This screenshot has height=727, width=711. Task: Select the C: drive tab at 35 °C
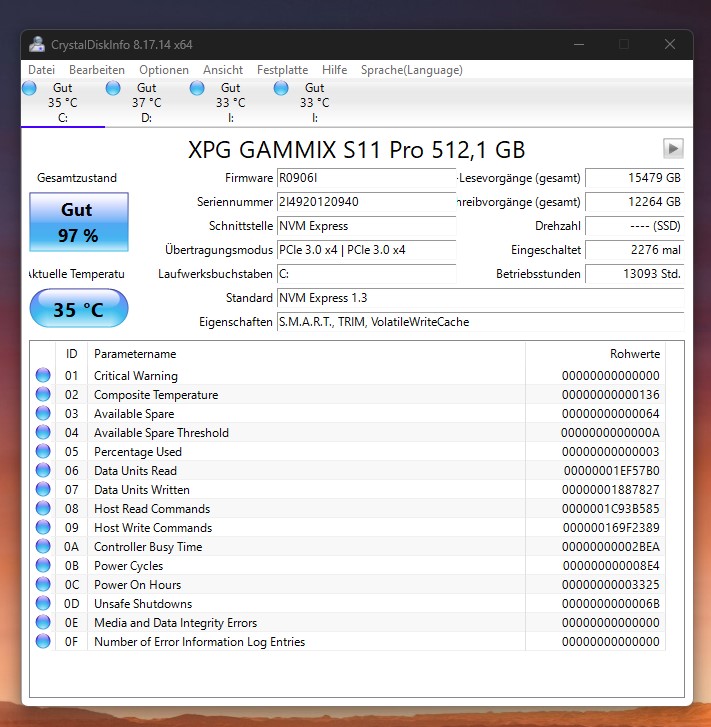coord(63,102)
